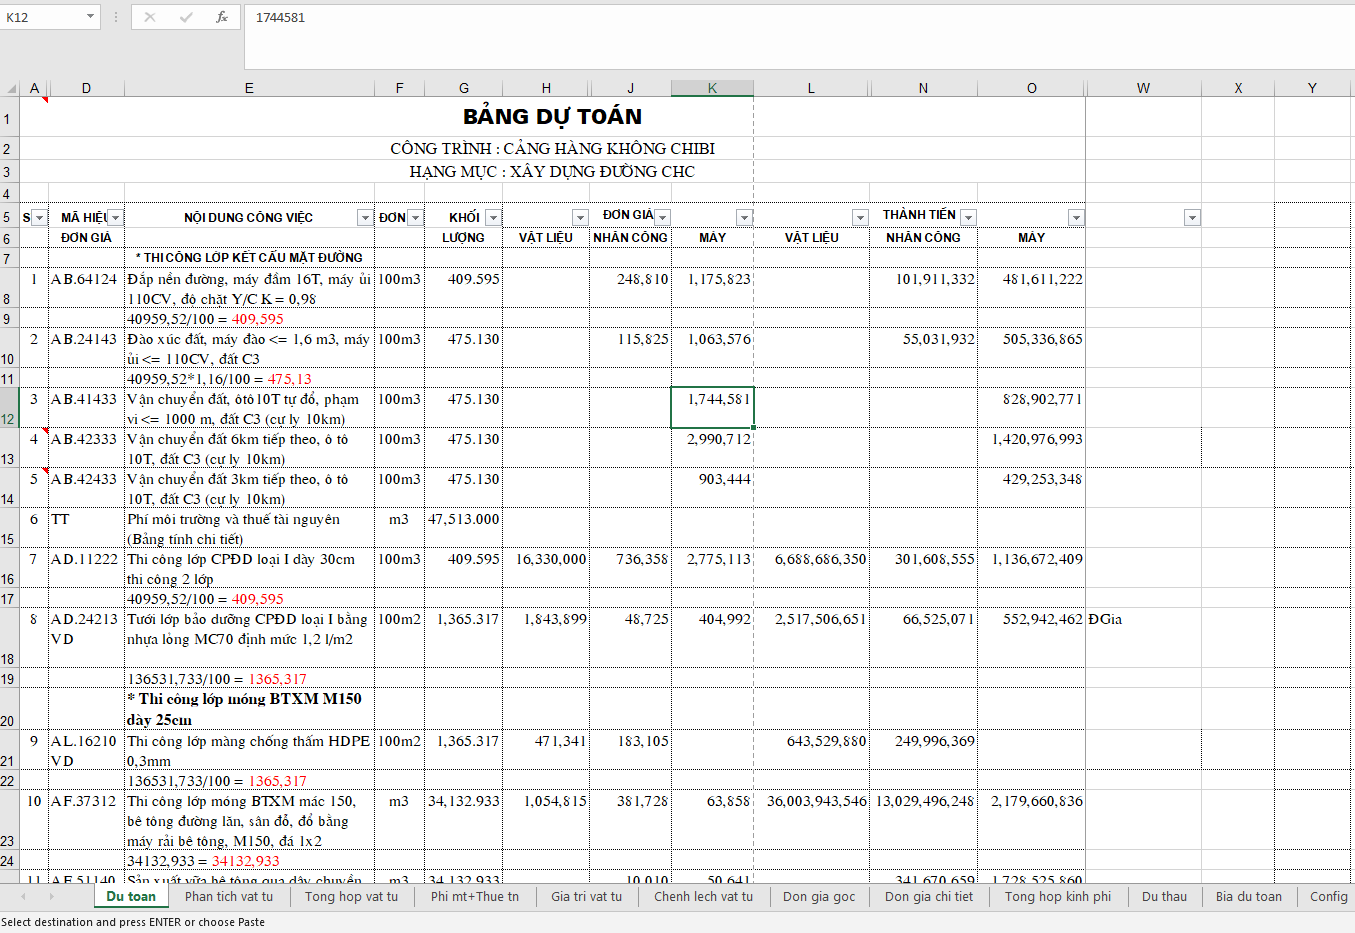Select cell containing AB.64124
Screen dimensions: 1355x933
[85, 280]
